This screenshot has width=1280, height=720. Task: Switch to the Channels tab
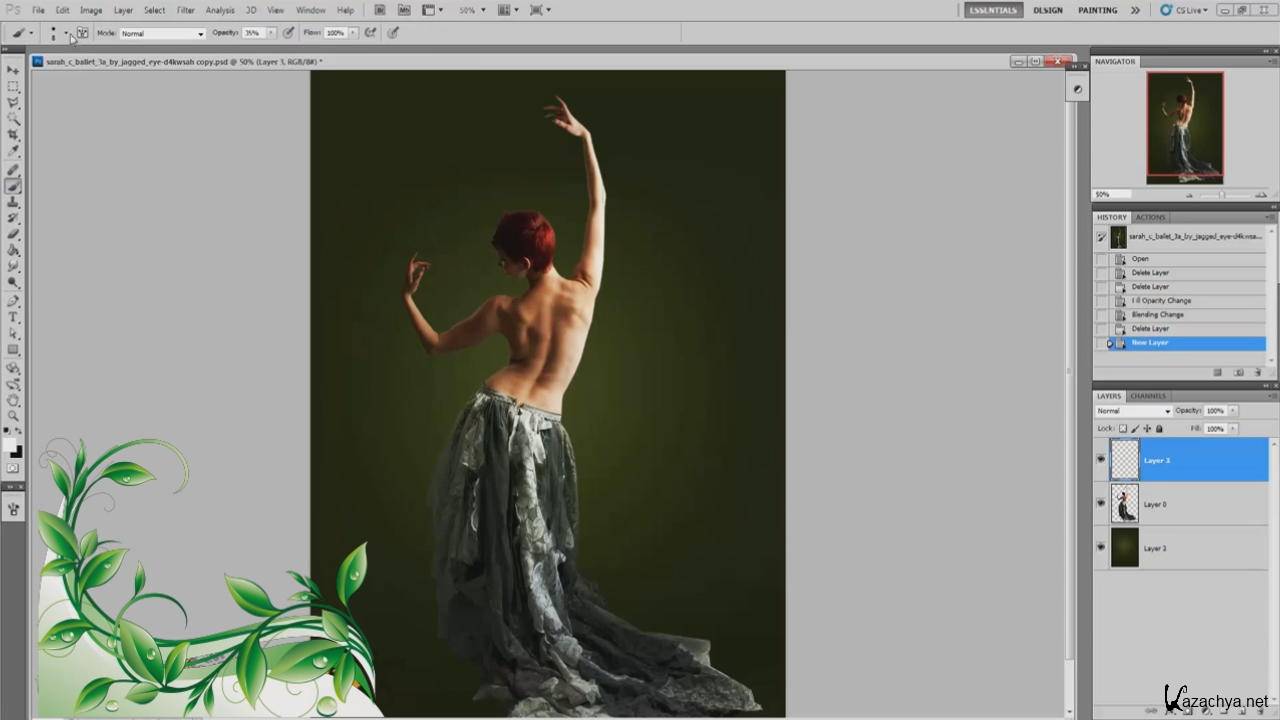click(x=1148, y=396)
